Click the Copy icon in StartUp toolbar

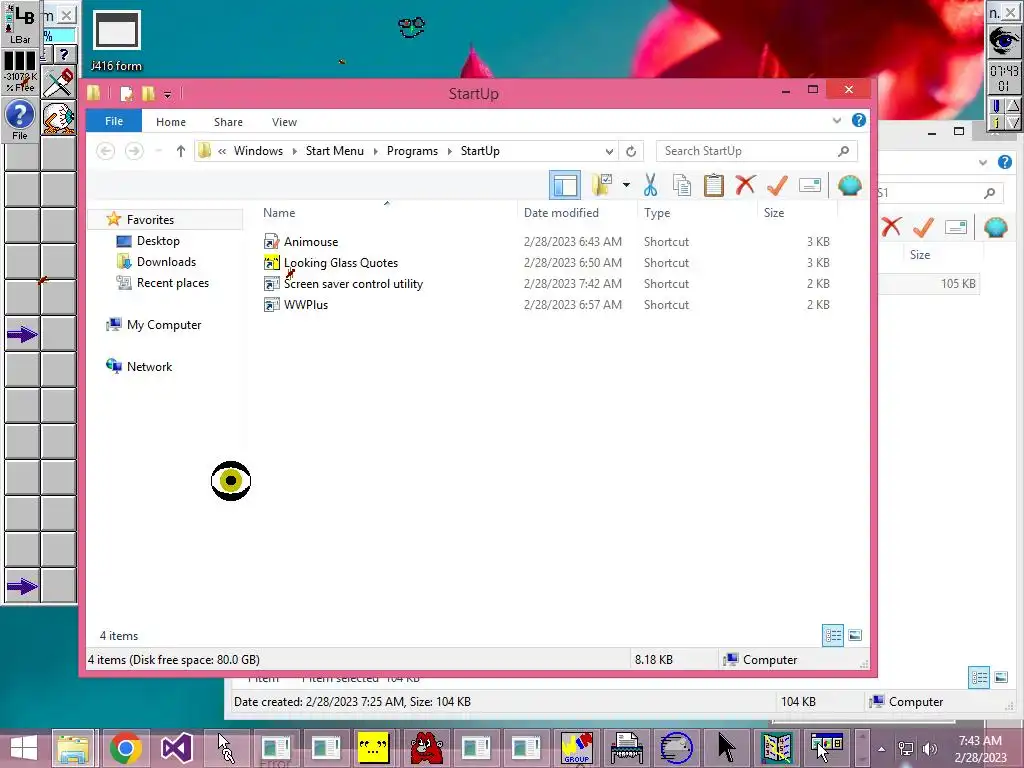point(682,185)
